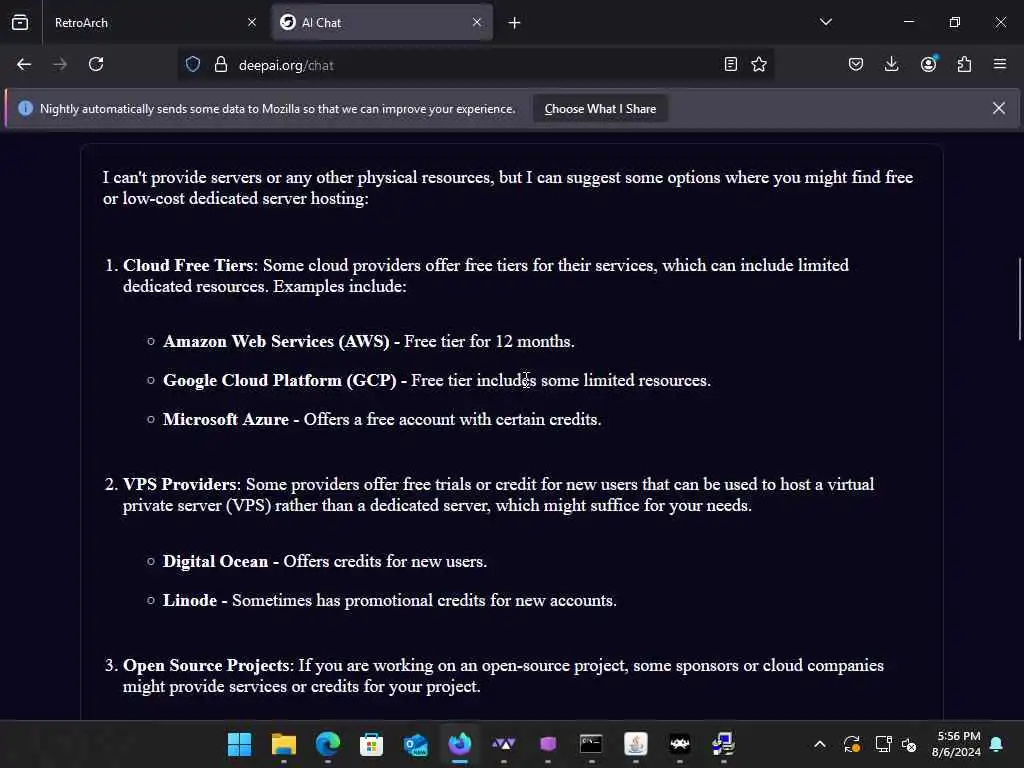Show hidden system tray icons

[820, 744]
